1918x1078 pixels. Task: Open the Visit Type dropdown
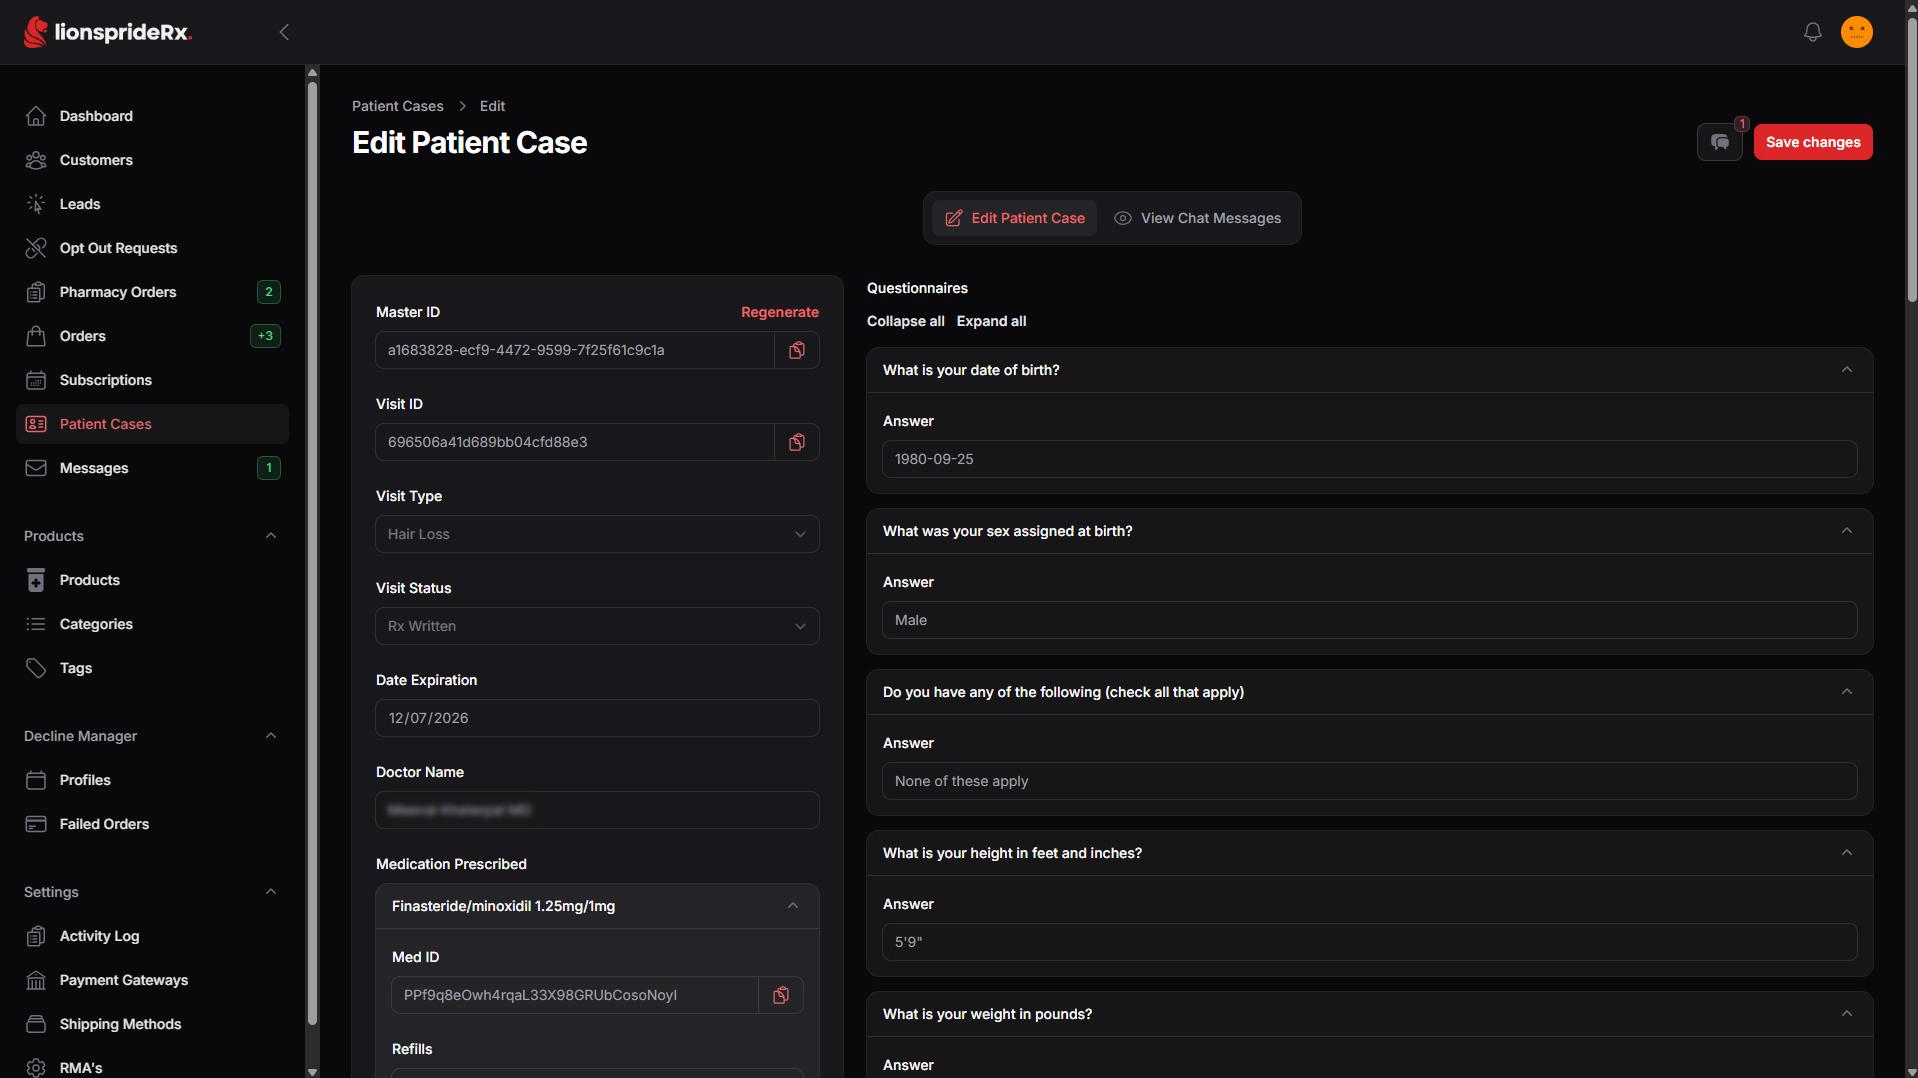click(597, 534)
